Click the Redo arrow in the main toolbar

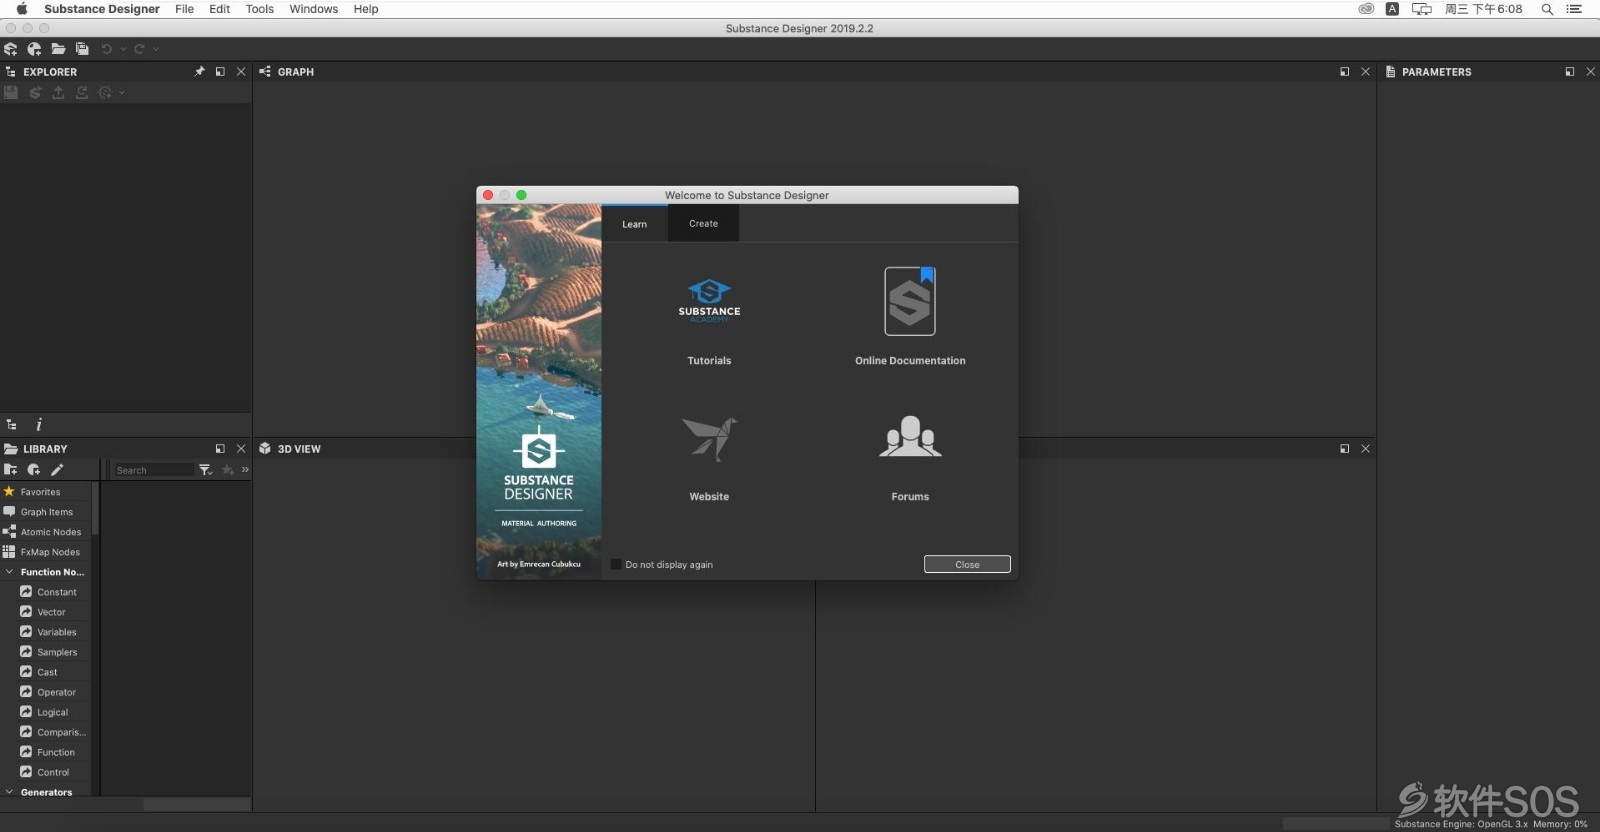(139, 49)
